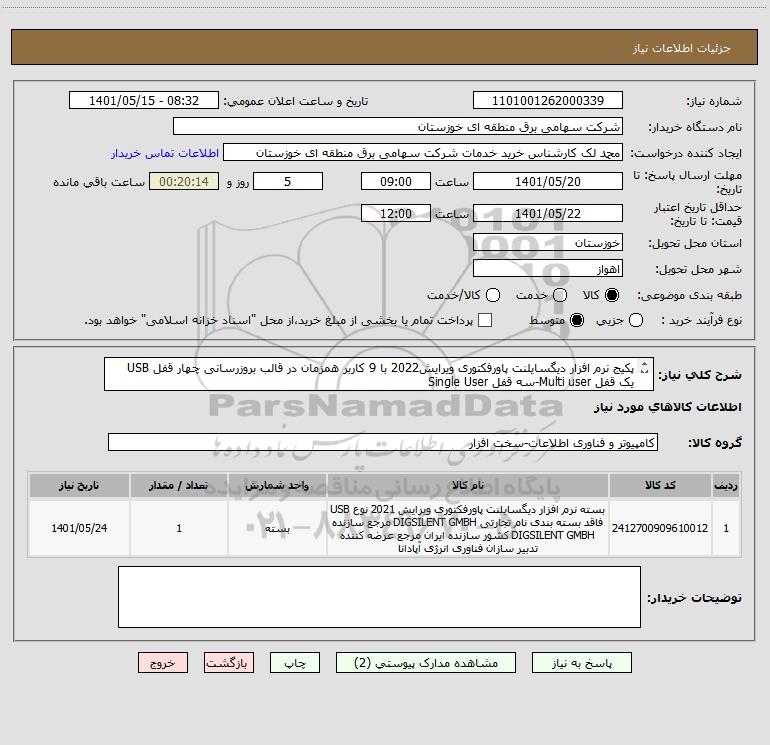Select the جزیی purchase type radio
This screenshot has width=770, height=745.
(x=635, y=321)
